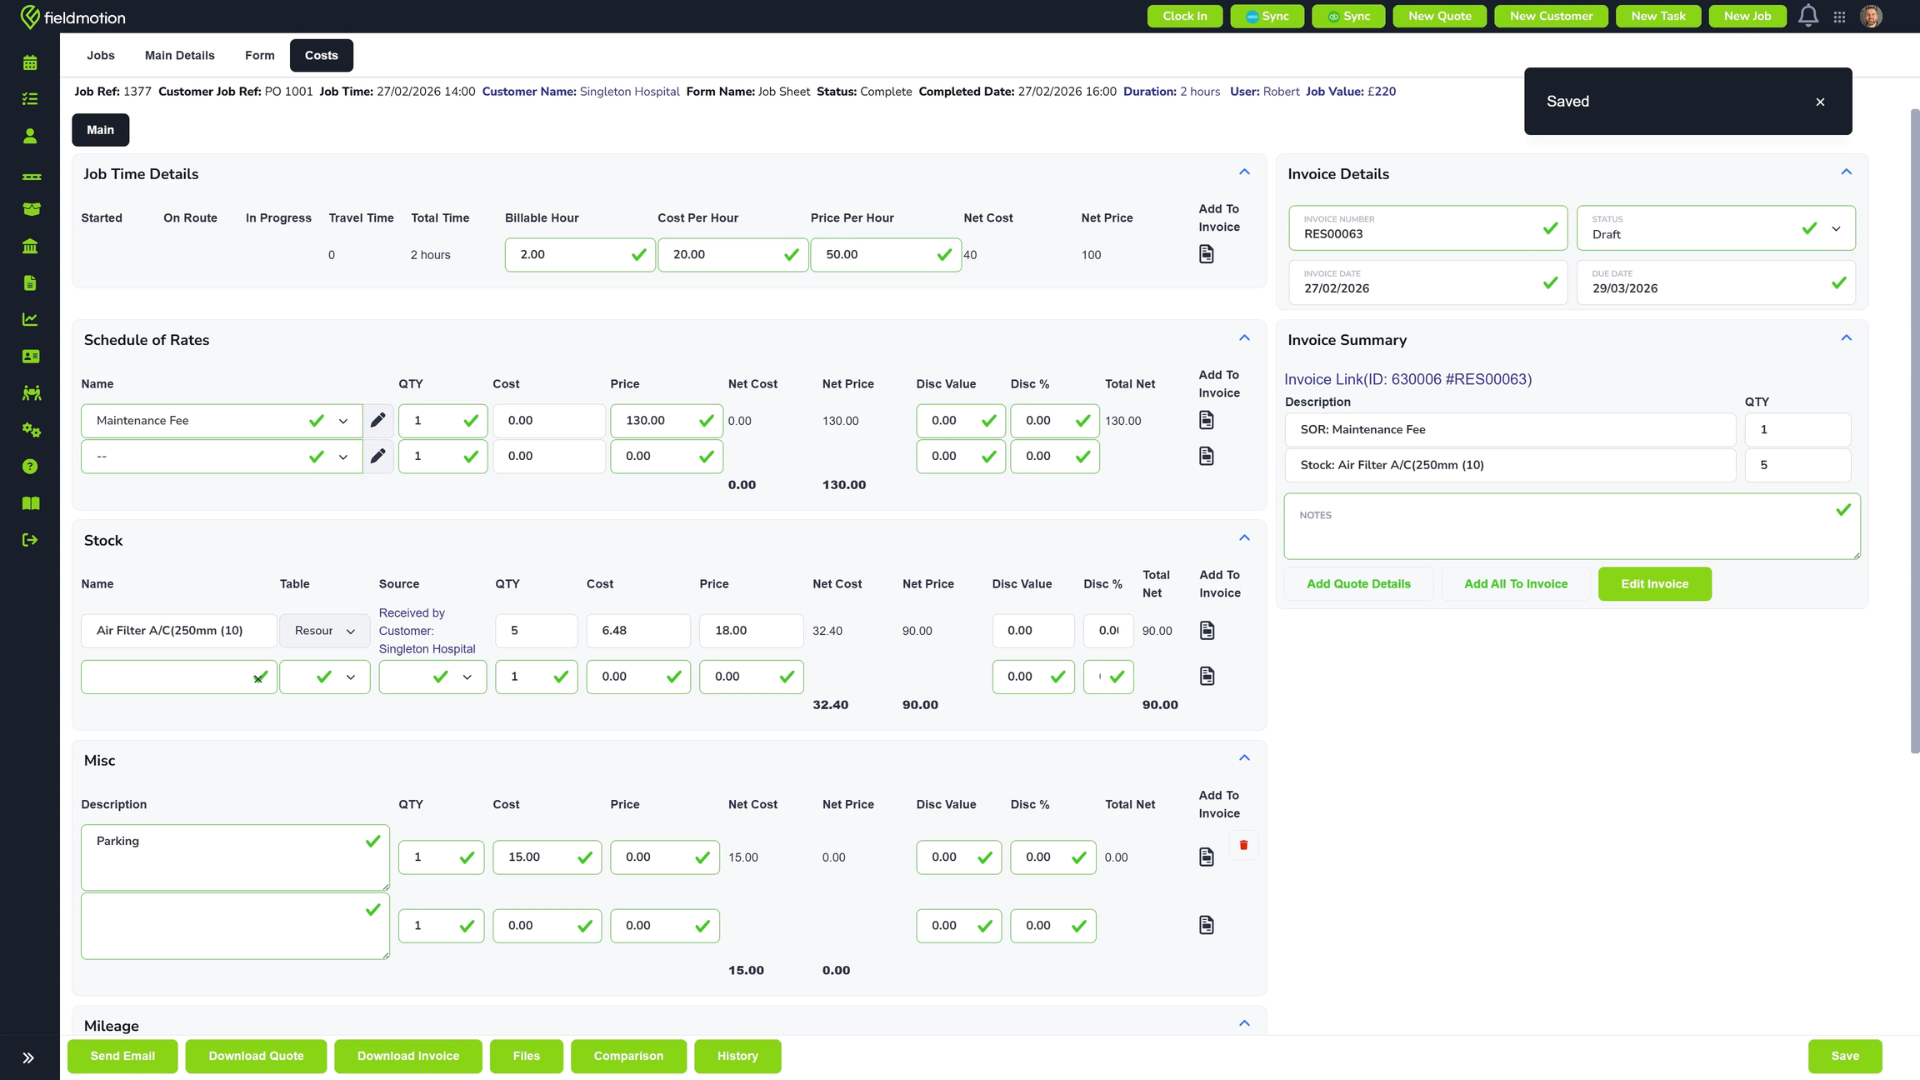This screenshot has width=1920, height=1080.
Task: Open the bank building sidebar icon
Action: pyautogui.click(x=30, y=246)
